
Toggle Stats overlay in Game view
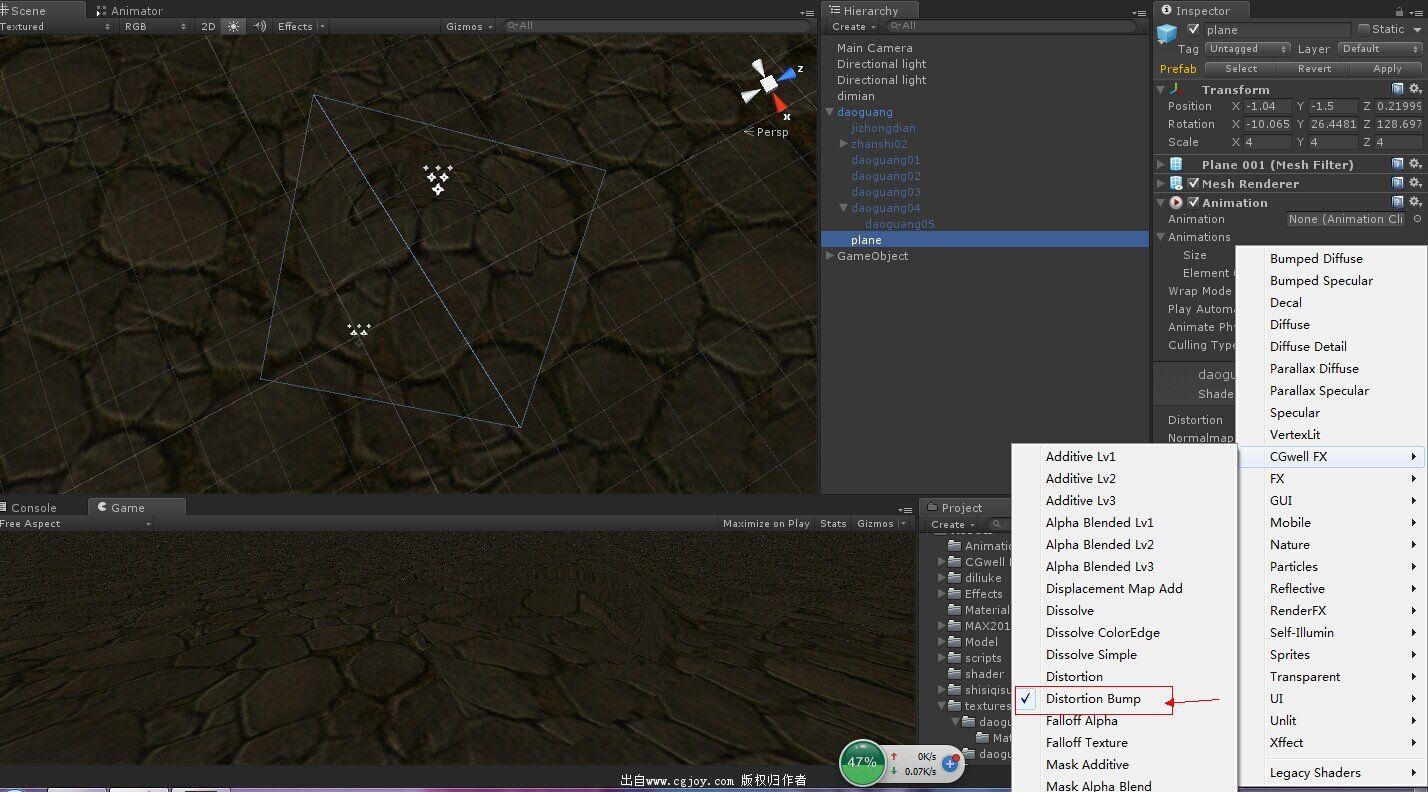833,523
